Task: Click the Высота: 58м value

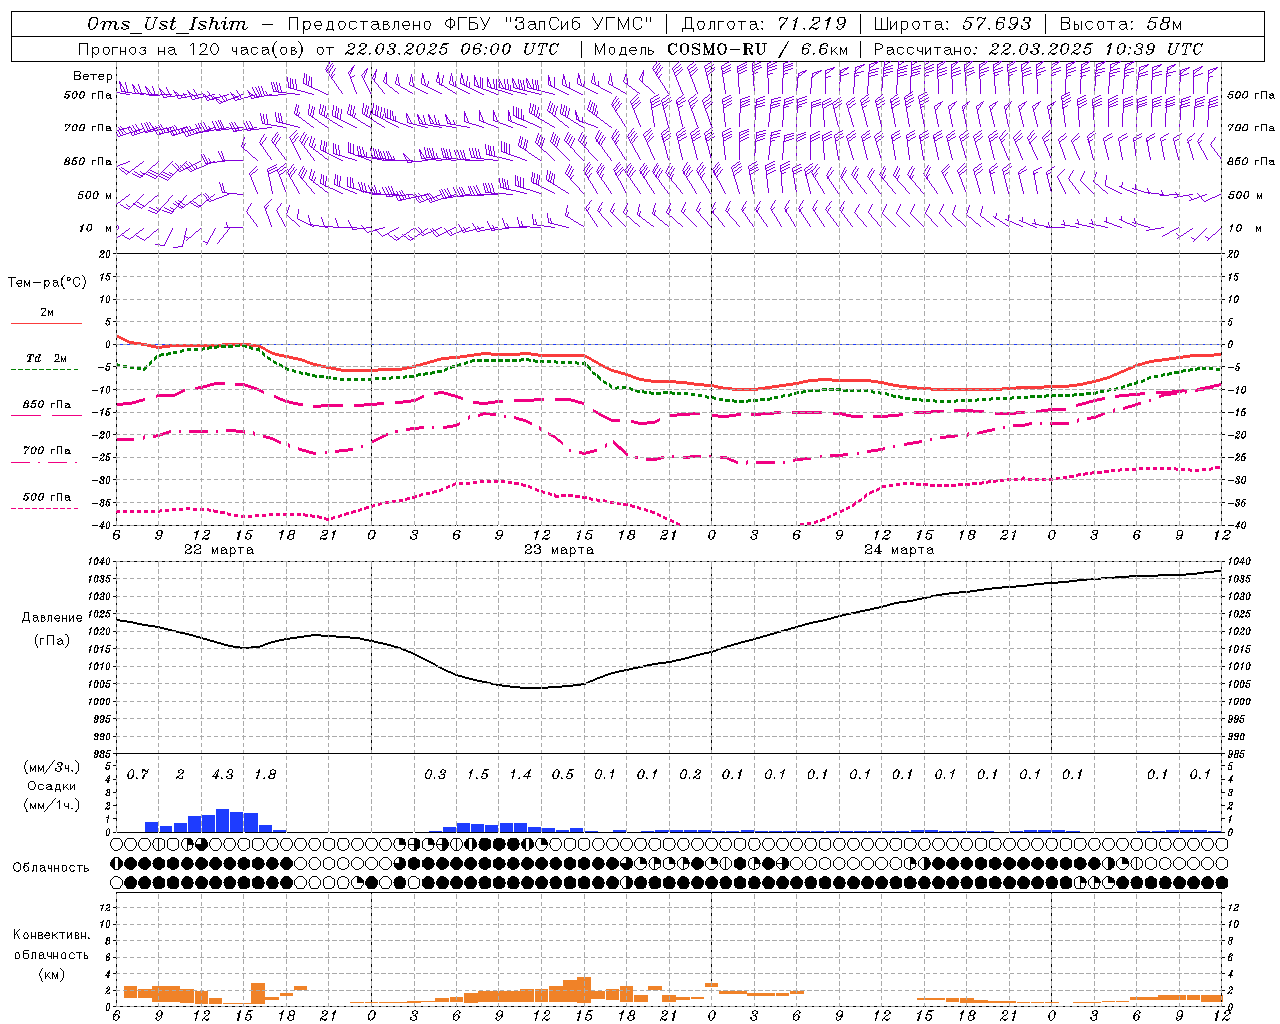Action: tap(1120, 24)
